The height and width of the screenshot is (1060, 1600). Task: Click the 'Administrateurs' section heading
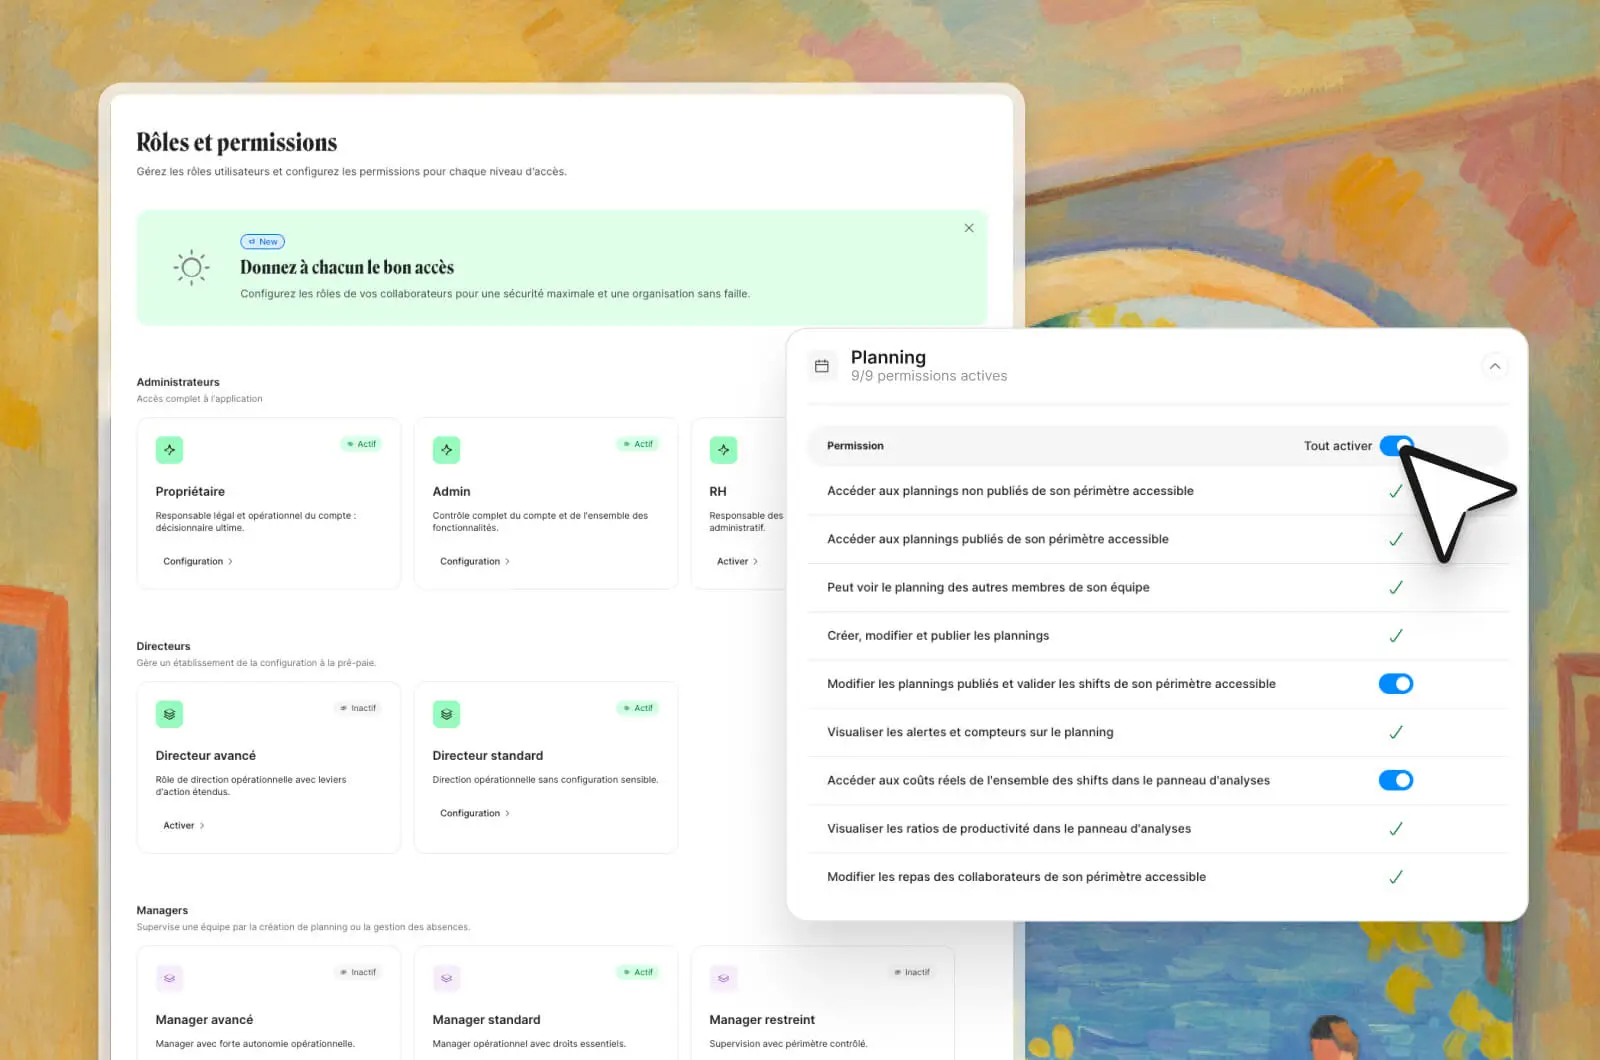click(178, 382)
